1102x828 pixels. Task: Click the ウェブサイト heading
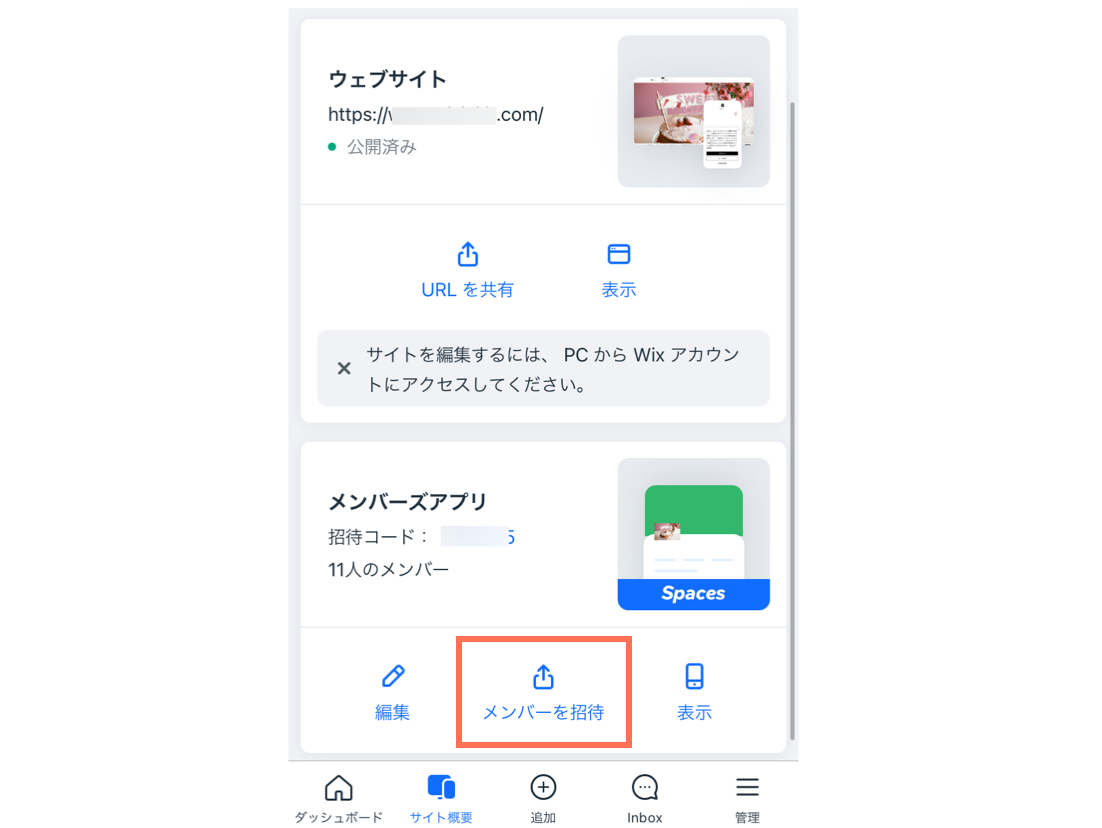click(387, 79)
